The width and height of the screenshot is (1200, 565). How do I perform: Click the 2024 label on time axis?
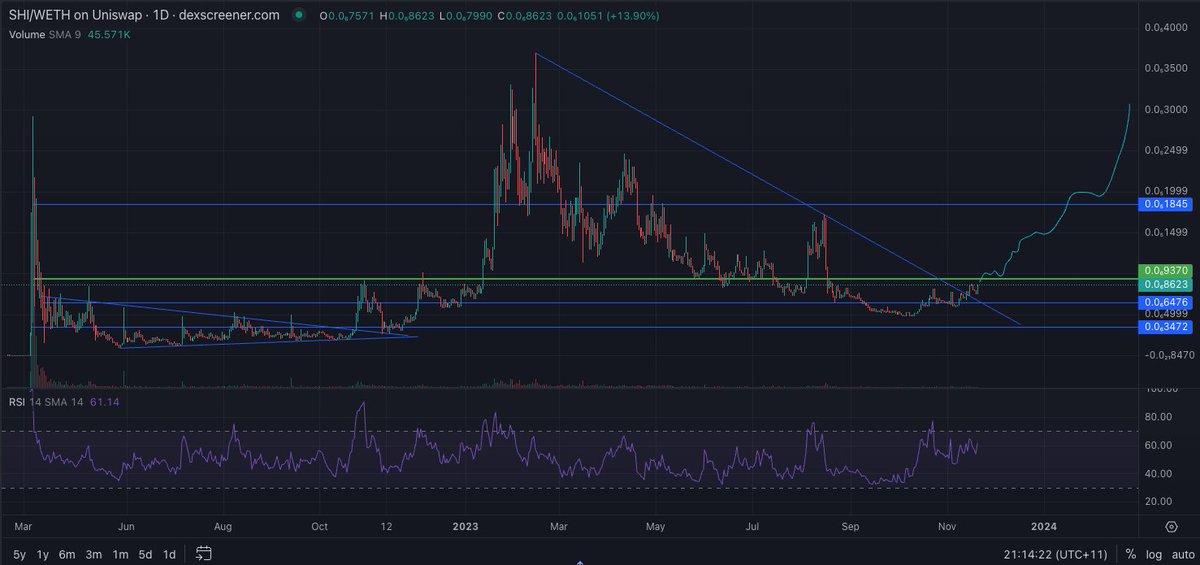pos(1044,525)
